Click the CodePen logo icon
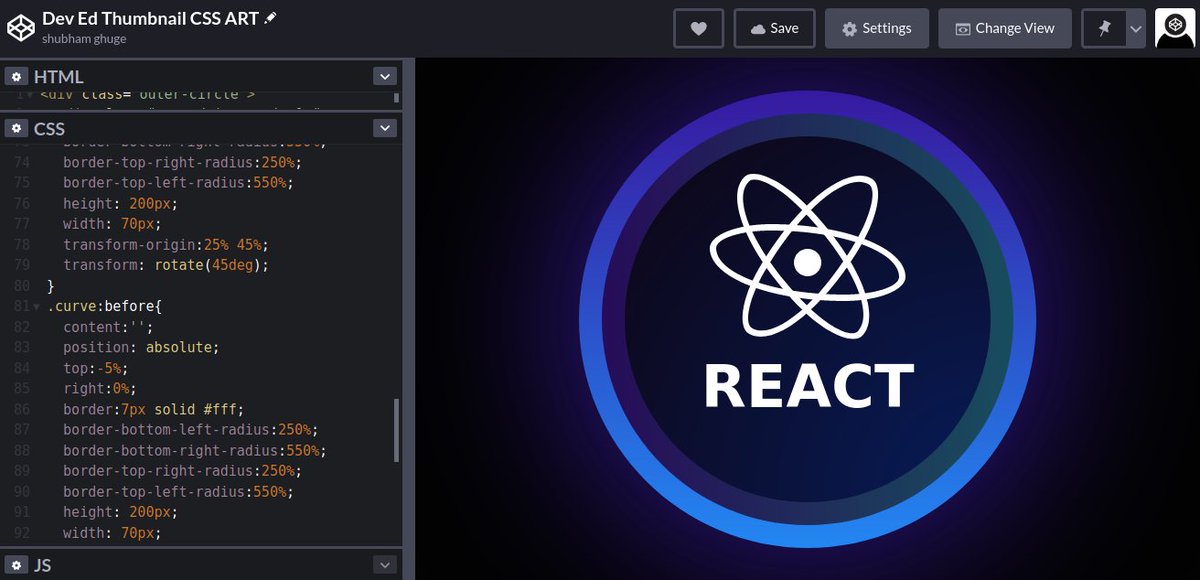The image size is (1200, 580). [22, 28]
